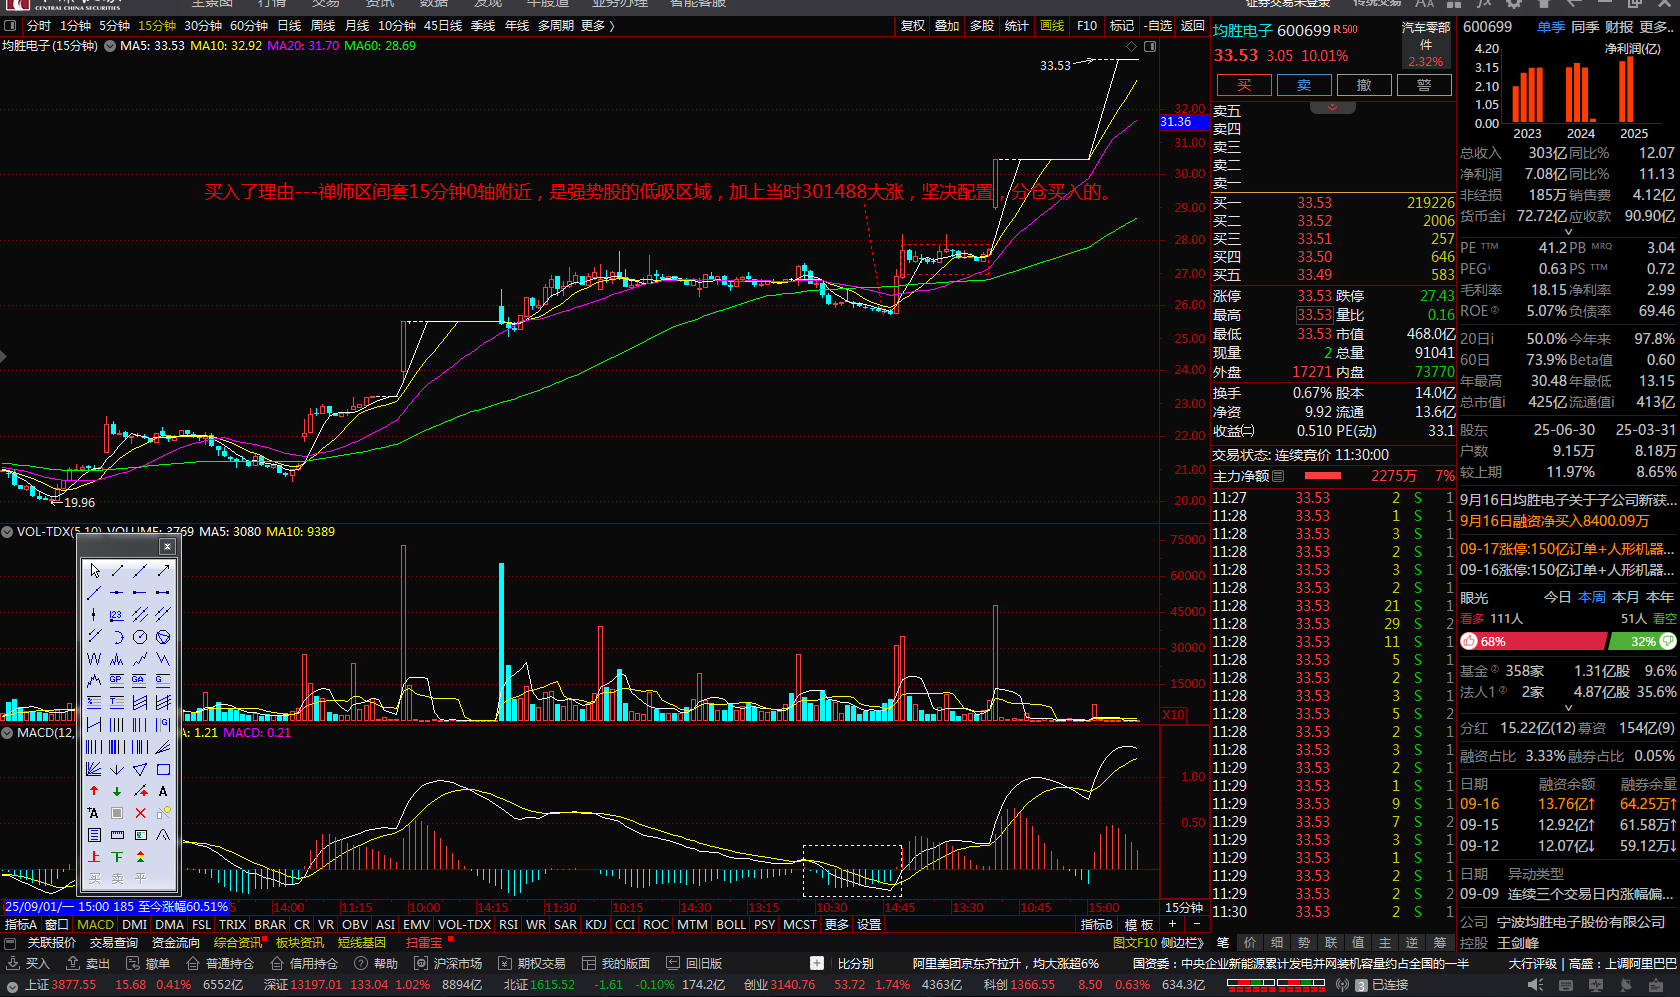Screen dimensions: 1680x997
Task: Toggle 复权 price adjustment
Action: 913,26
